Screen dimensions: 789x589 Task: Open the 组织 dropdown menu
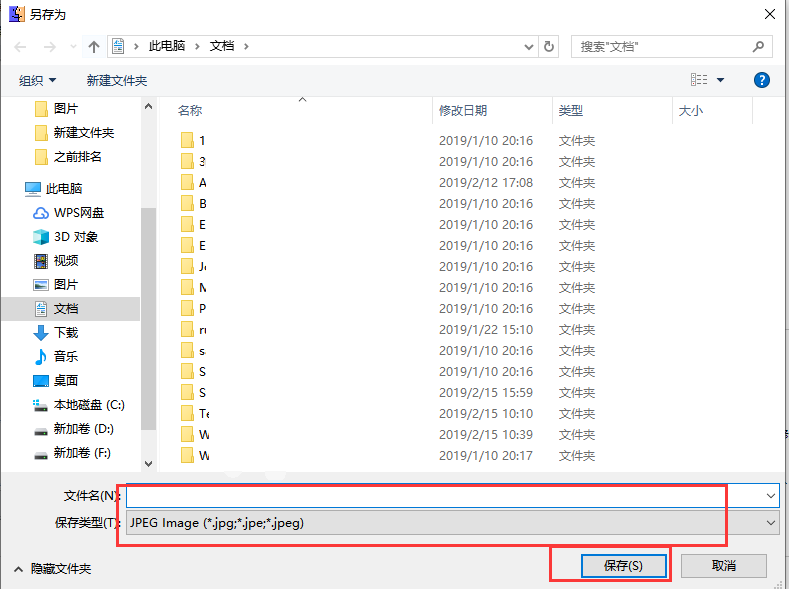click(38, 80)
